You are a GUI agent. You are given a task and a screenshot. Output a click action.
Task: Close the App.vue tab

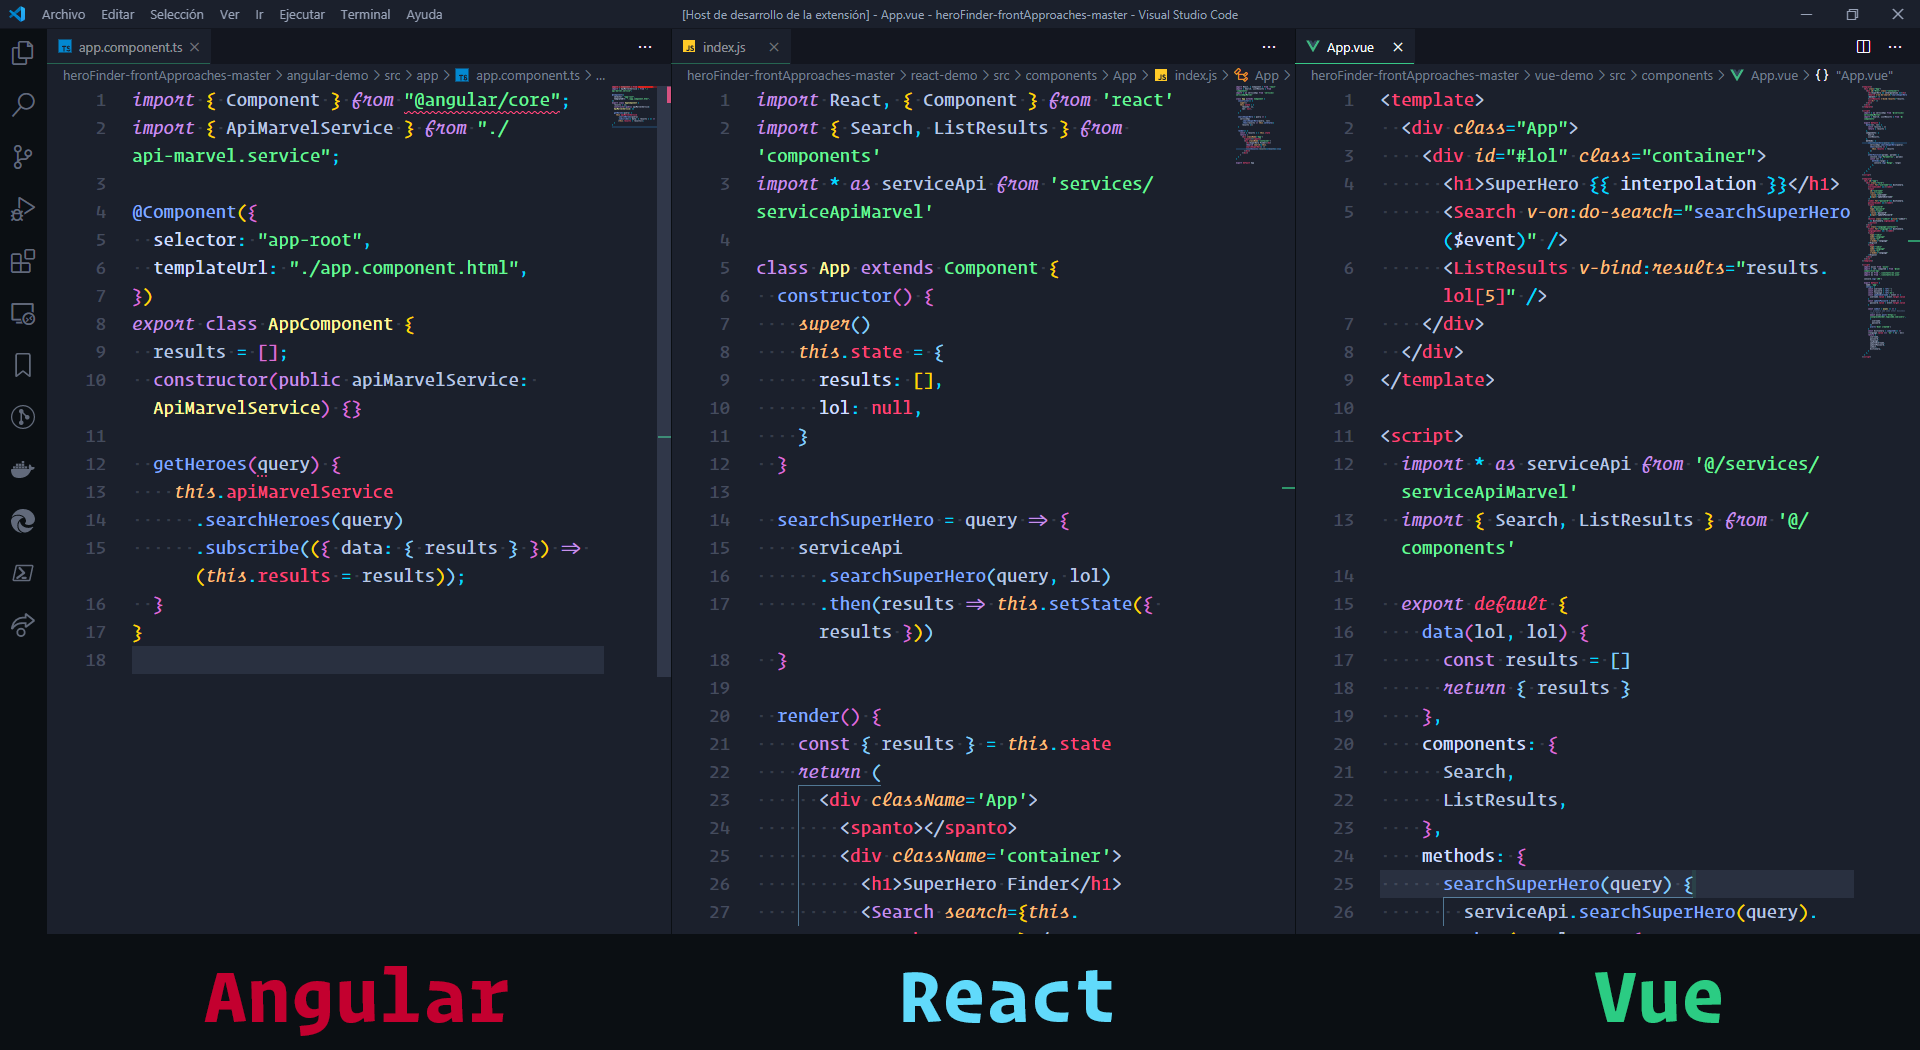tap(1398, 47)
